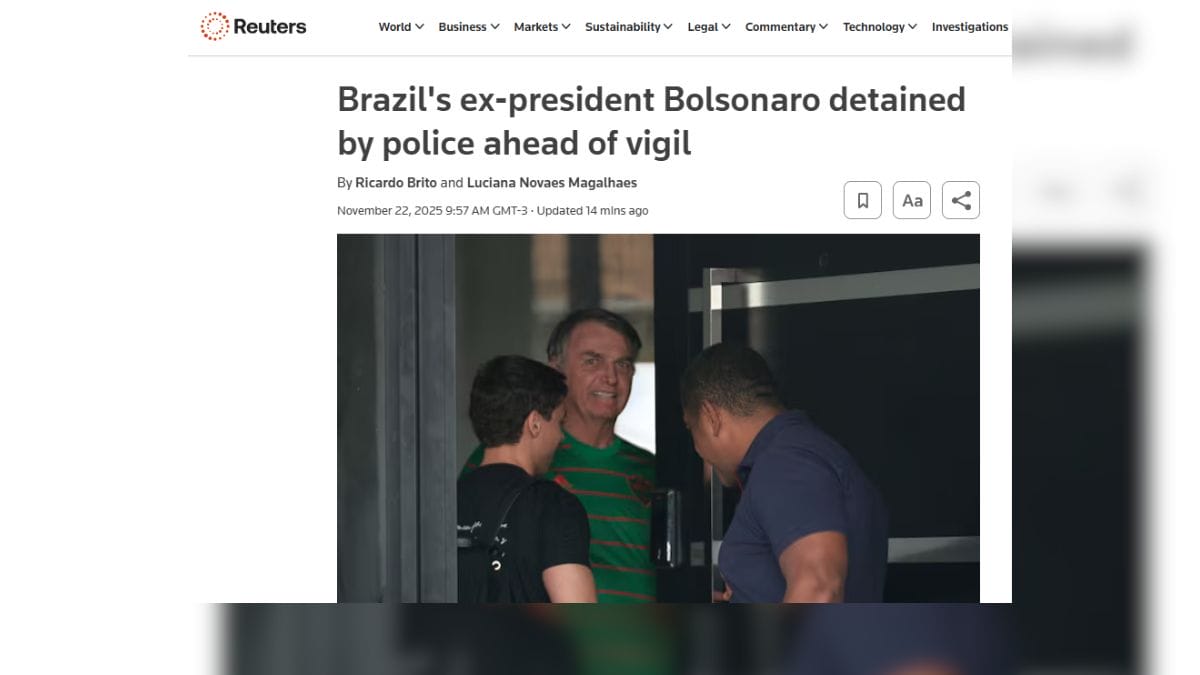This screenshot has height=675, width=1200.
Task: Select the Technology navigation label
Action: 873,27
